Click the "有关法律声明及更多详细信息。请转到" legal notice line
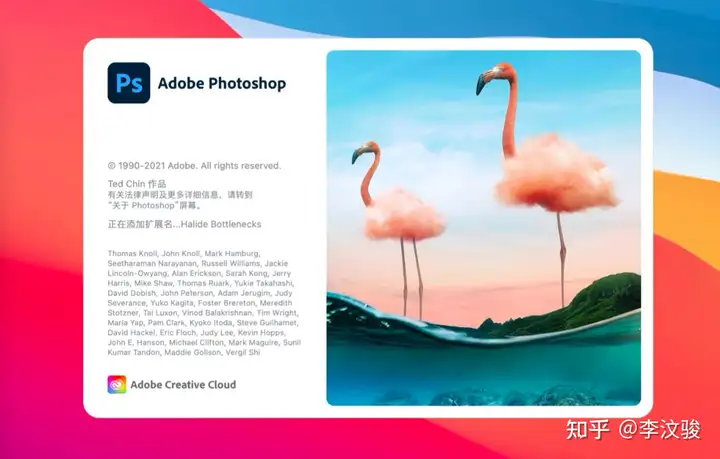Image resolution: width=720 pixels, height=459 pixels. point(180,195)
